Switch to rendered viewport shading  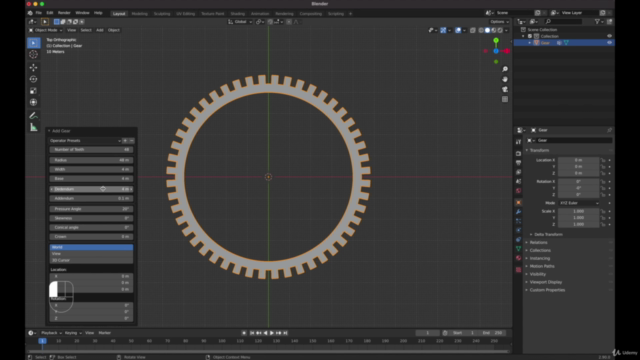tap(500, 30)
